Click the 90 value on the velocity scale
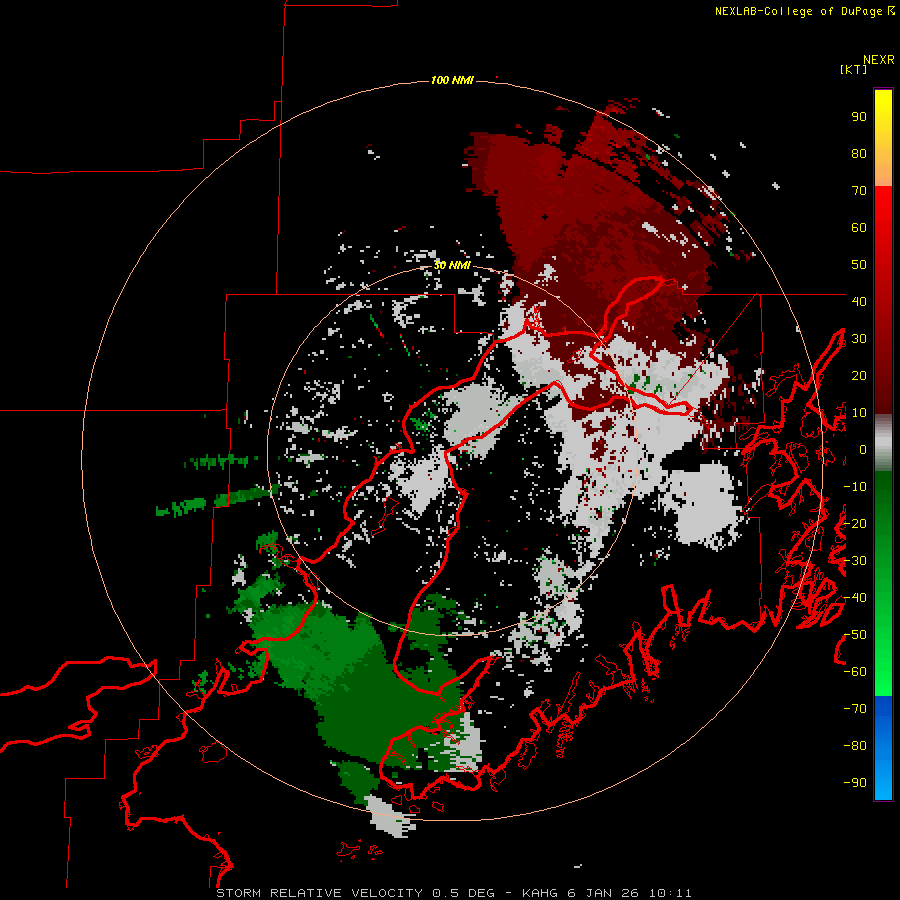The height and width of the screenshot is (900, 900). pos(859,117)
